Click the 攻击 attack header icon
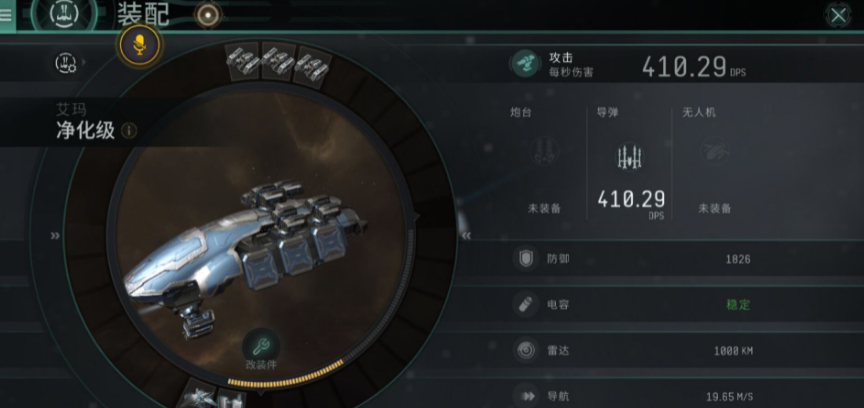The image size is (864, 408). click(525, 64)
